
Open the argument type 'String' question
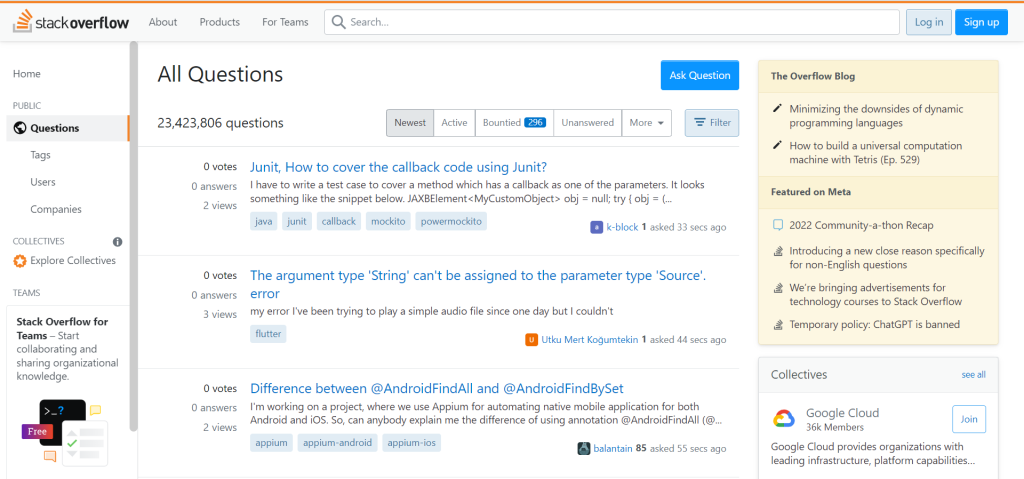click(x=478, y=284)
